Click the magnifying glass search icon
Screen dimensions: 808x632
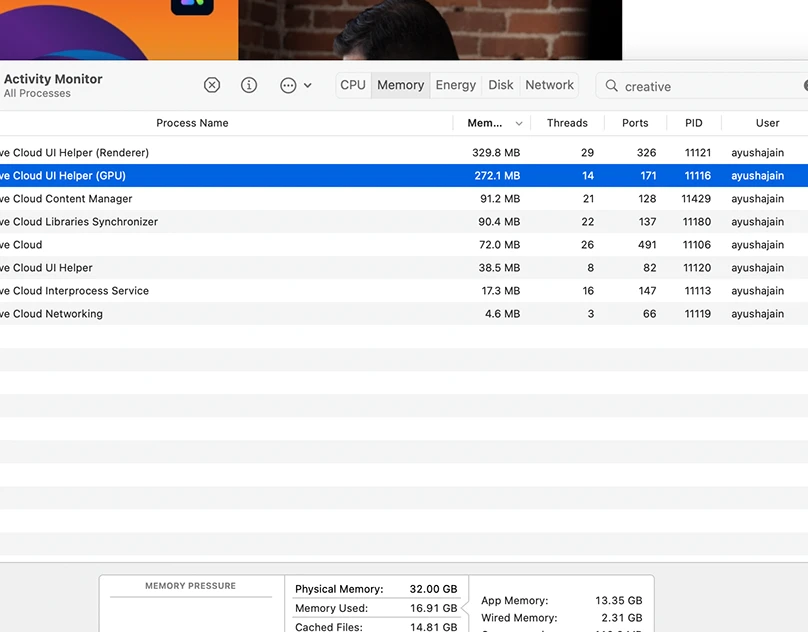[x=612, y=87]
